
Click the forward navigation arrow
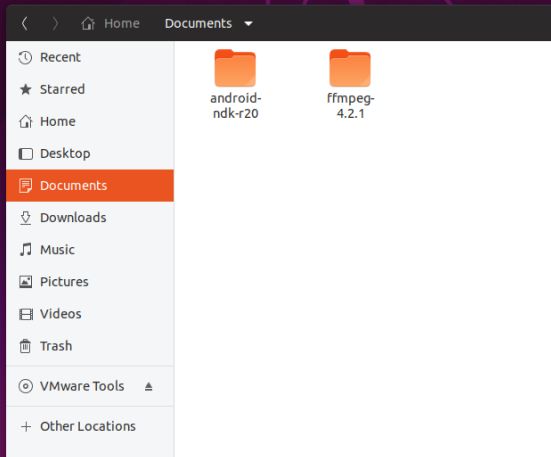55,24
